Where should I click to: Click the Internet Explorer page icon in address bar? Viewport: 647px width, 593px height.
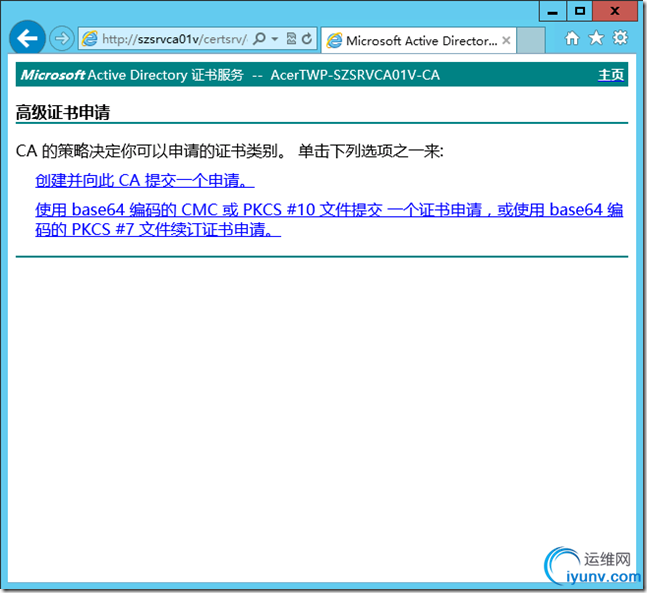pos(90,39)
